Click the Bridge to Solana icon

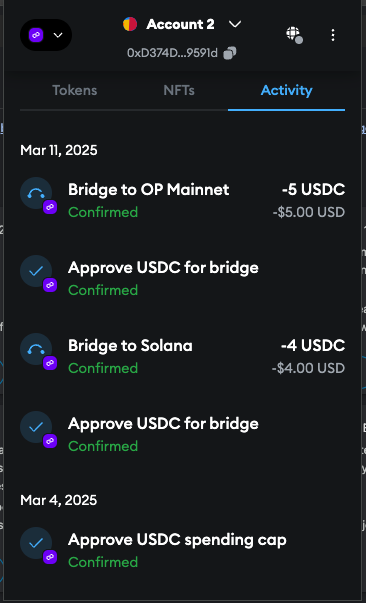pyautogui.click(x=36, y=349)
